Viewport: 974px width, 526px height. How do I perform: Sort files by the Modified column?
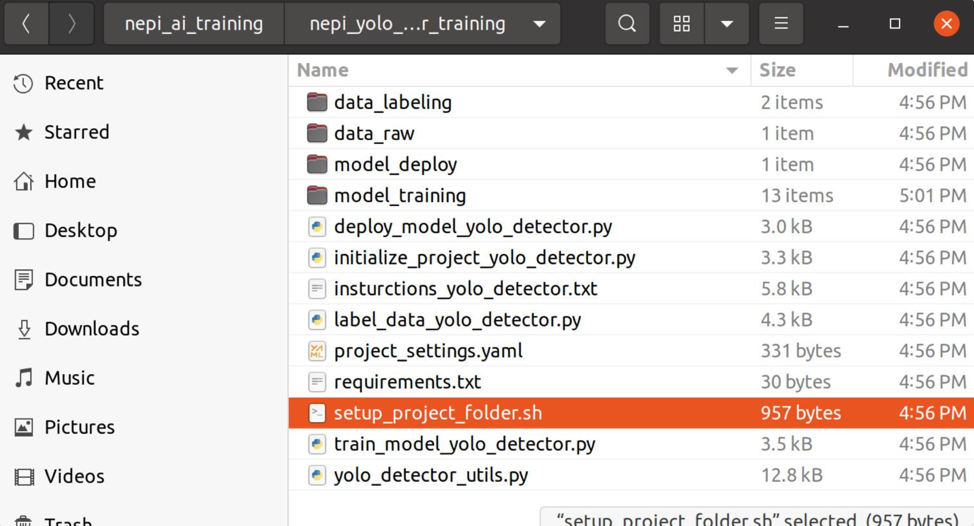coord(926,70)
